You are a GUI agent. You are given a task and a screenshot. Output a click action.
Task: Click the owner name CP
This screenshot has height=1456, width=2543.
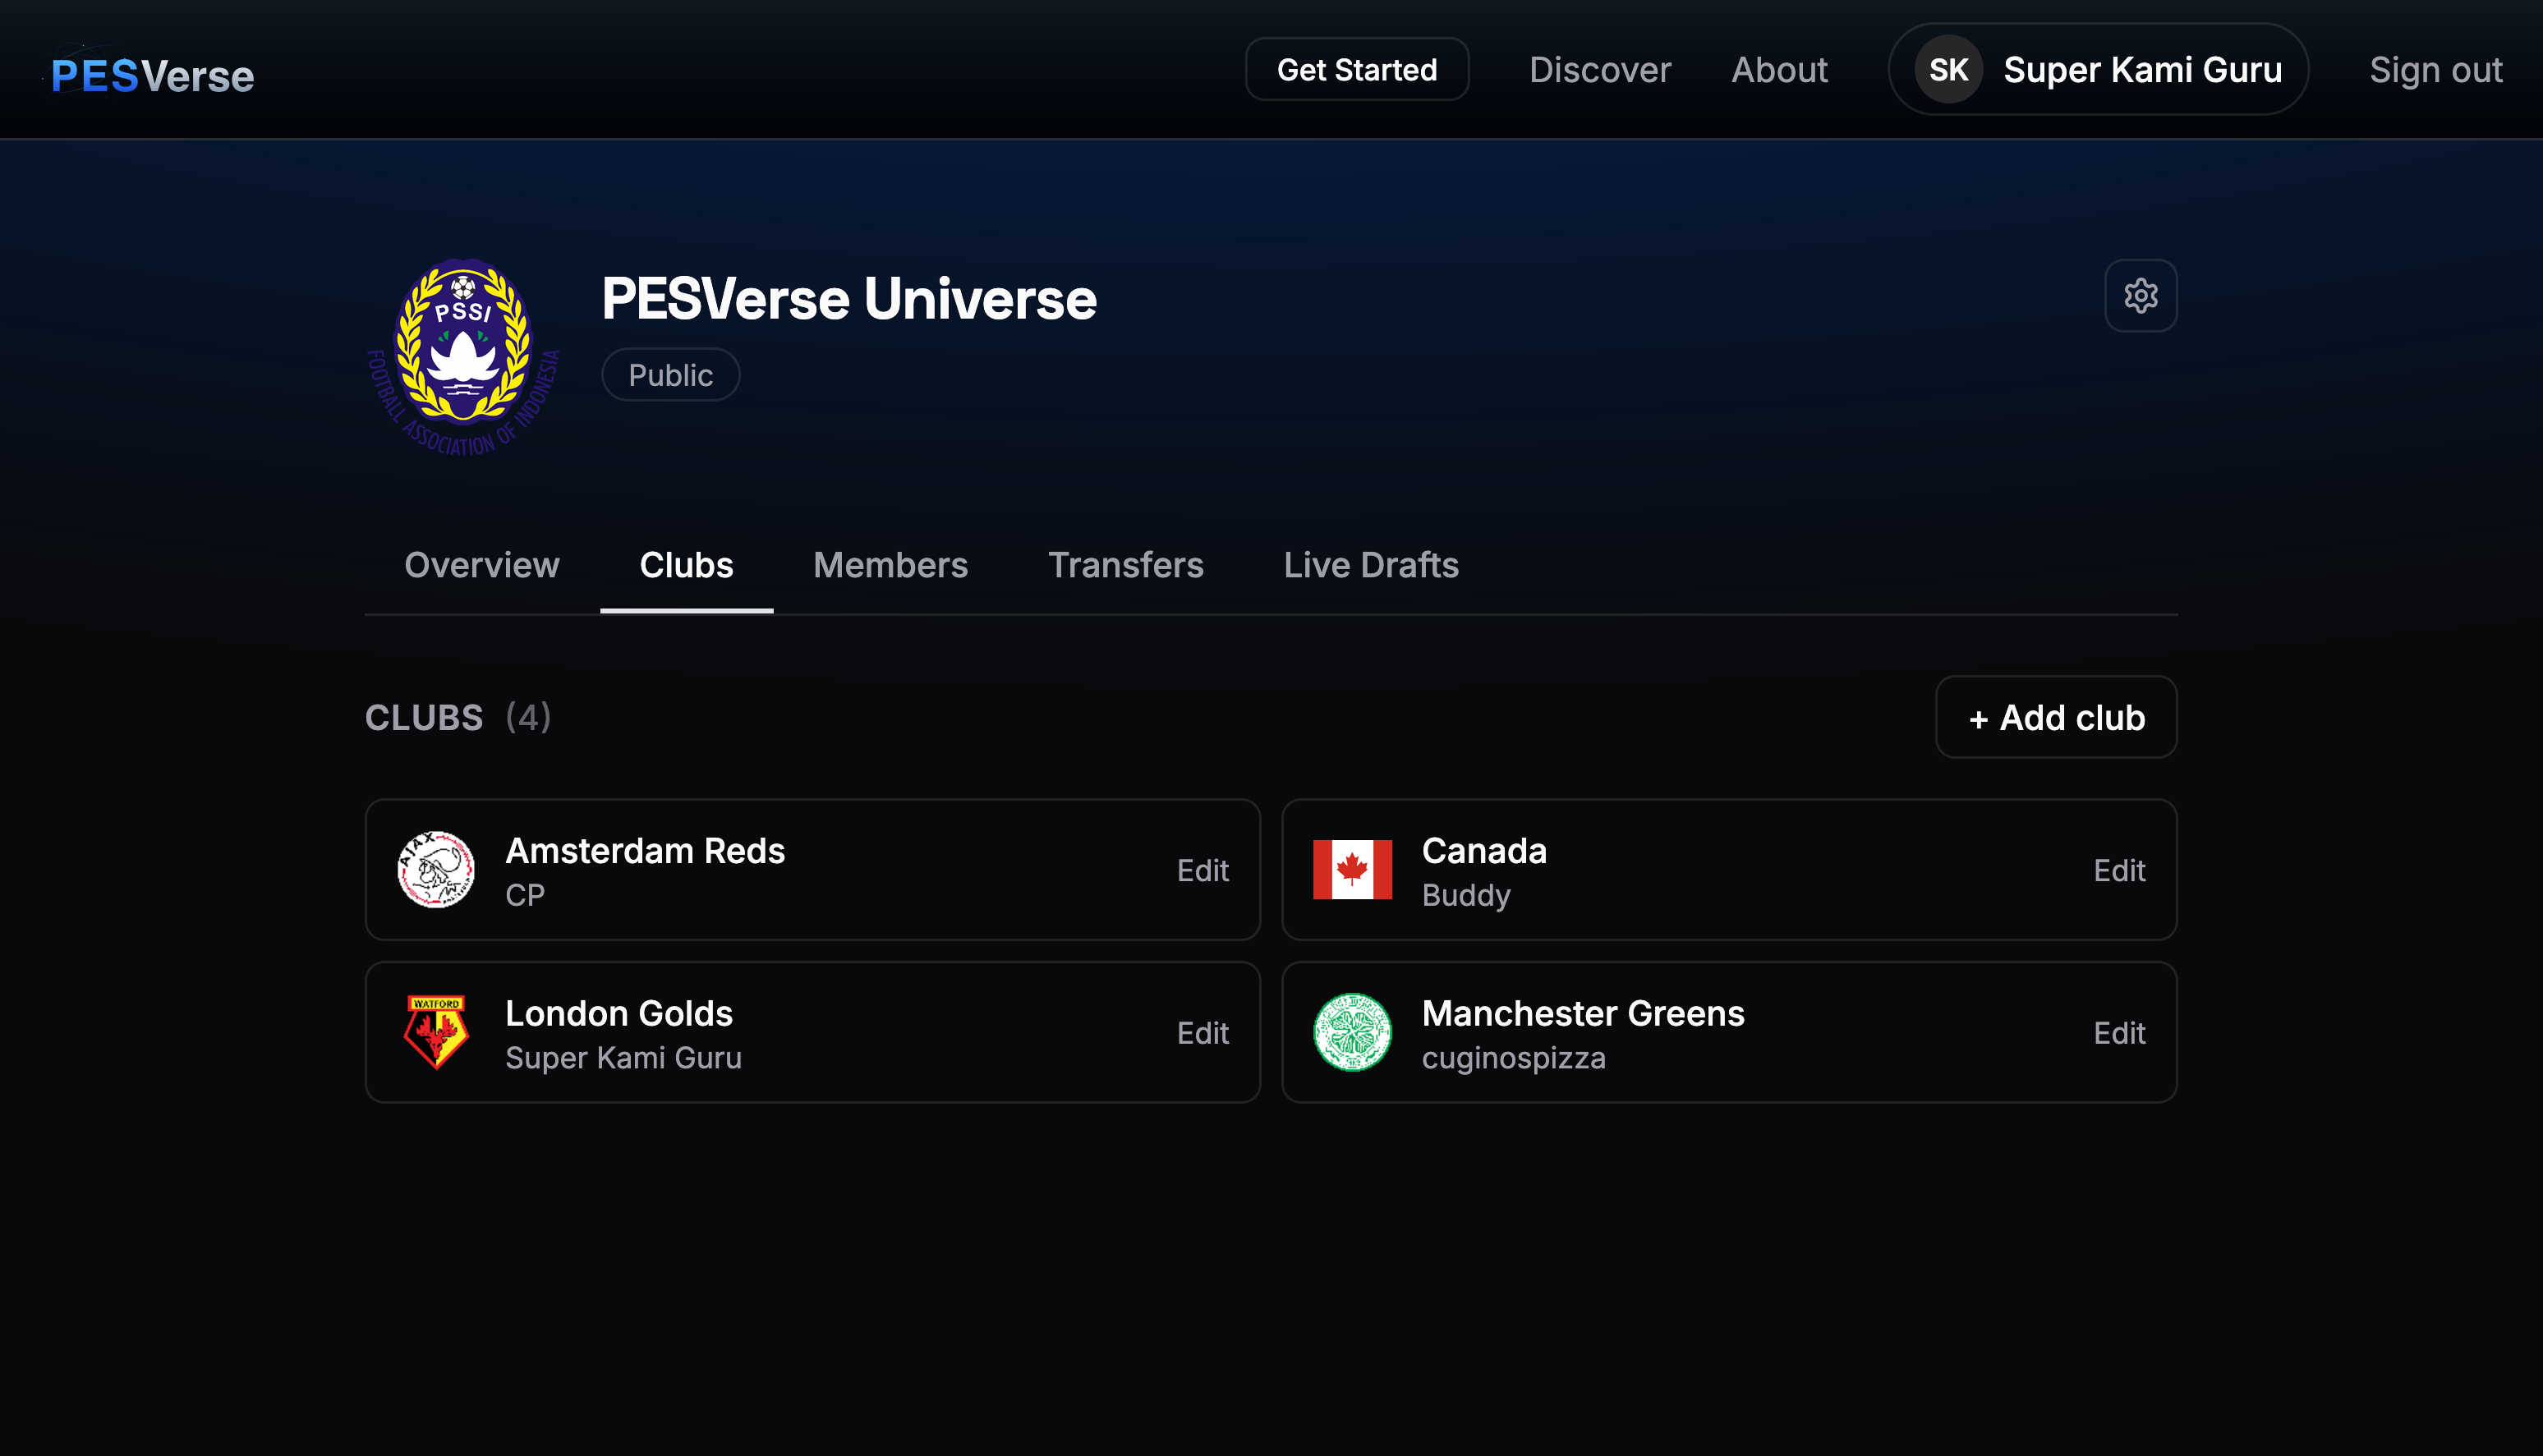point(525,895)
